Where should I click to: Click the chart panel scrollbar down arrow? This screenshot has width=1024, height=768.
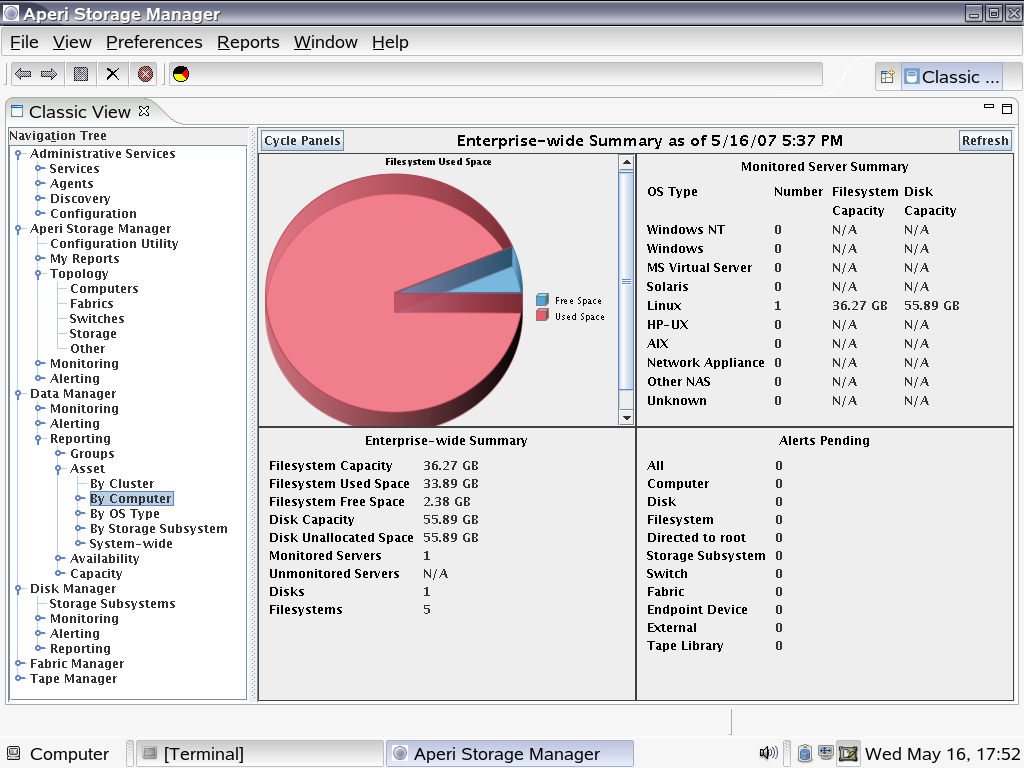click(x=626, y=417)
